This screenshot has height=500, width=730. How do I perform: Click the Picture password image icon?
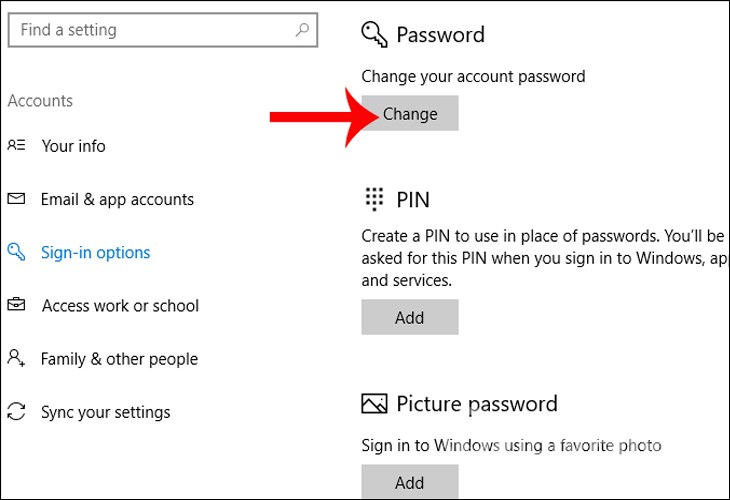pos(374,404)
